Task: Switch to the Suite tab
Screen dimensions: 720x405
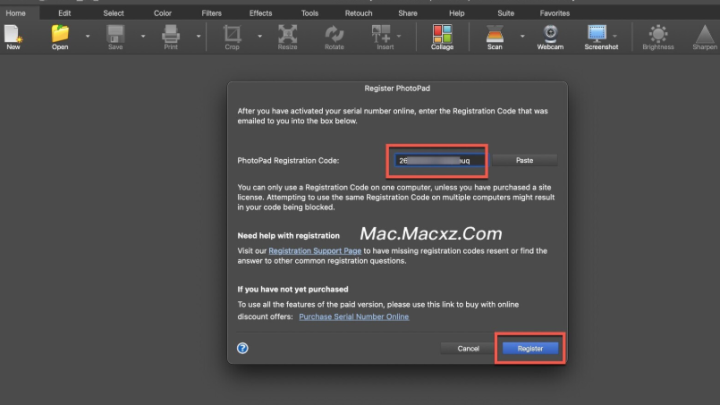Action: 506,13
